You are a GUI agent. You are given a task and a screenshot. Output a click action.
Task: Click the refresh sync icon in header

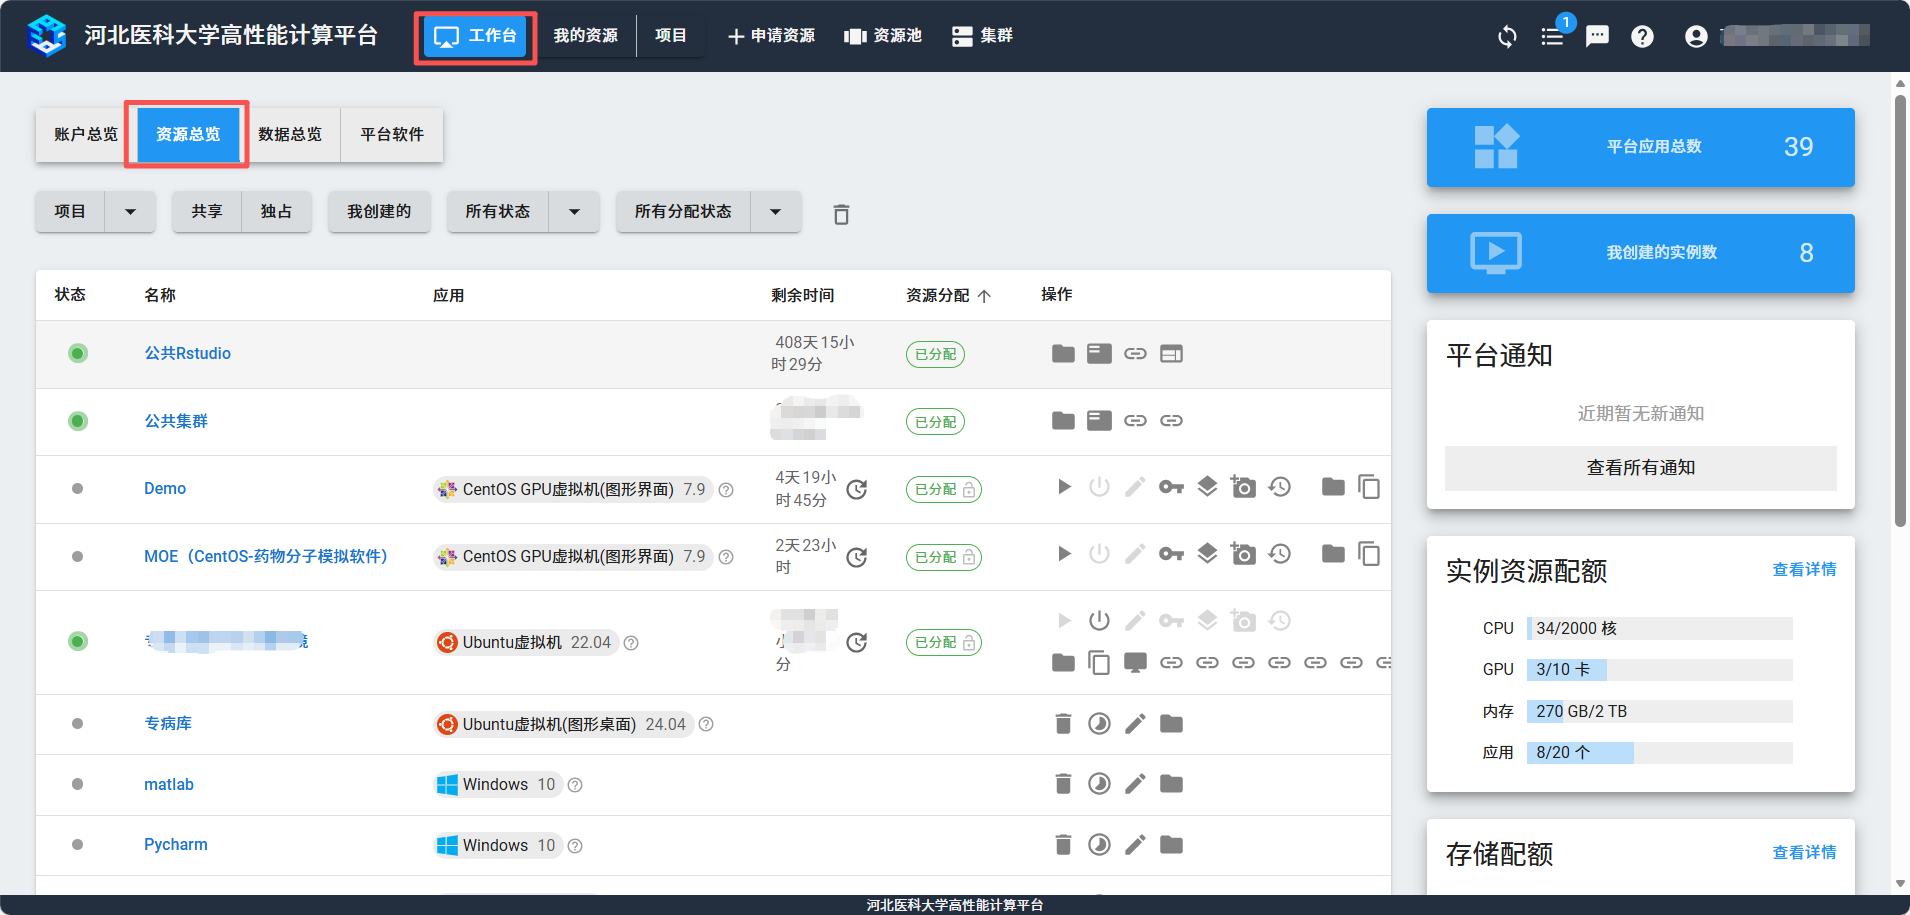1507,37
